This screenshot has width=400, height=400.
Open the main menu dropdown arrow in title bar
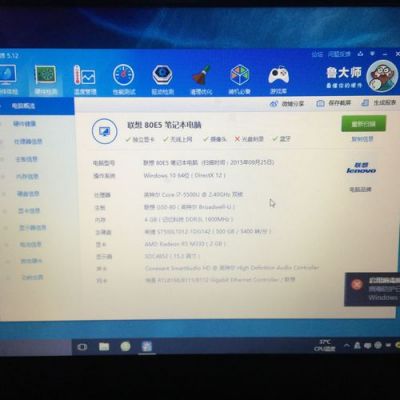coord(372,54)
